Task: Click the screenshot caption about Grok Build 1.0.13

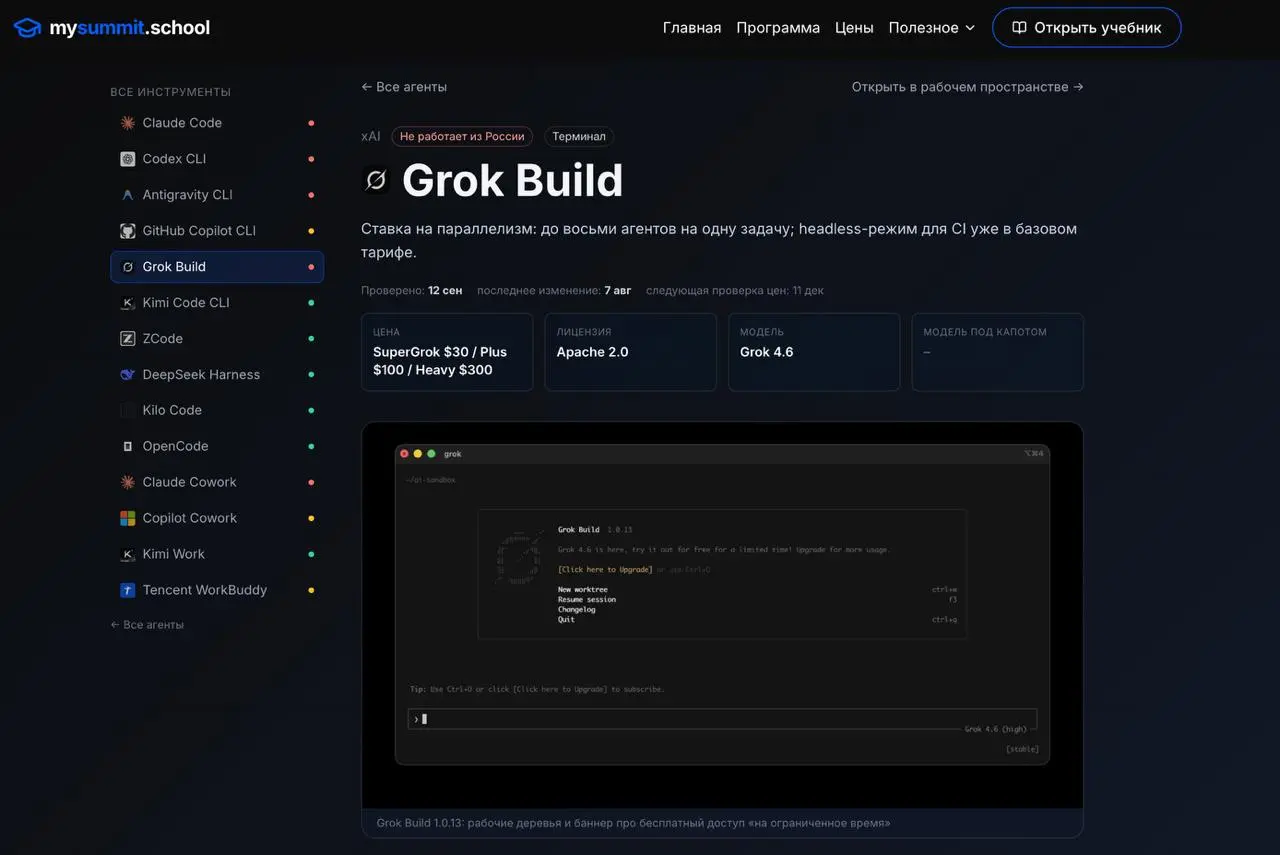Action: pyautogui.click(x=634, y=823)
